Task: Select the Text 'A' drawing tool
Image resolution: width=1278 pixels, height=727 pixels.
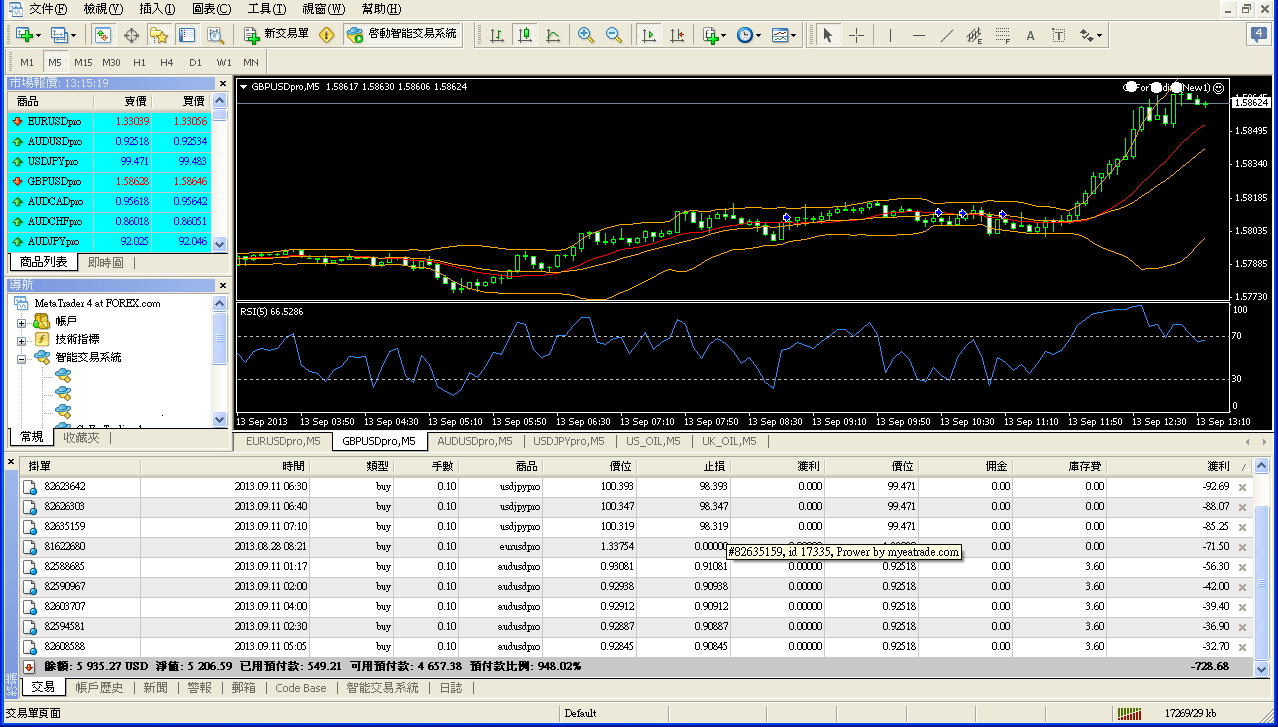Action: click(1031, 35)
